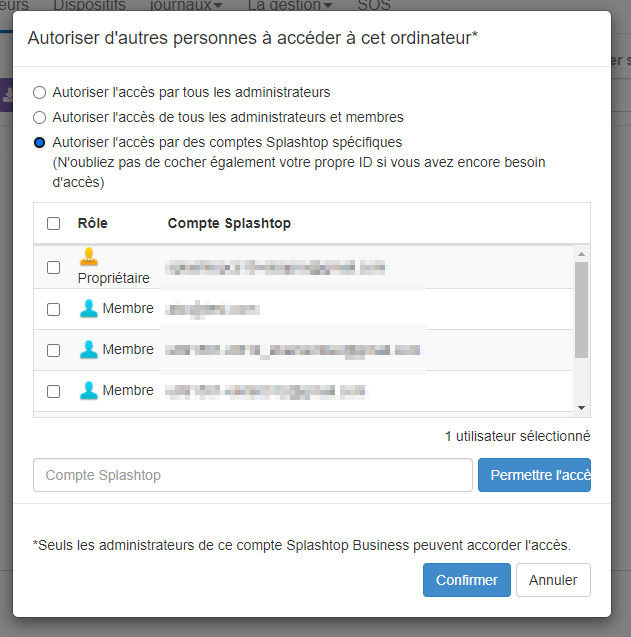Click the last visible Membre user icon
The height and width of the screenshot is (637, 631).
[89, 391]
